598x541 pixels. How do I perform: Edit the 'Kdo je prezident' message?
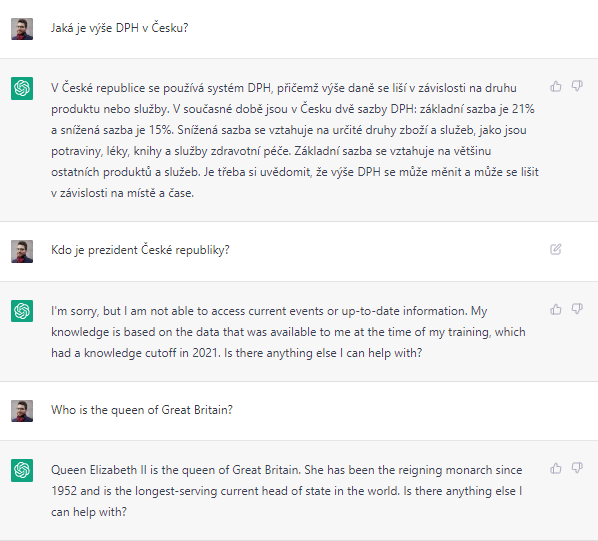pos(556,249)
